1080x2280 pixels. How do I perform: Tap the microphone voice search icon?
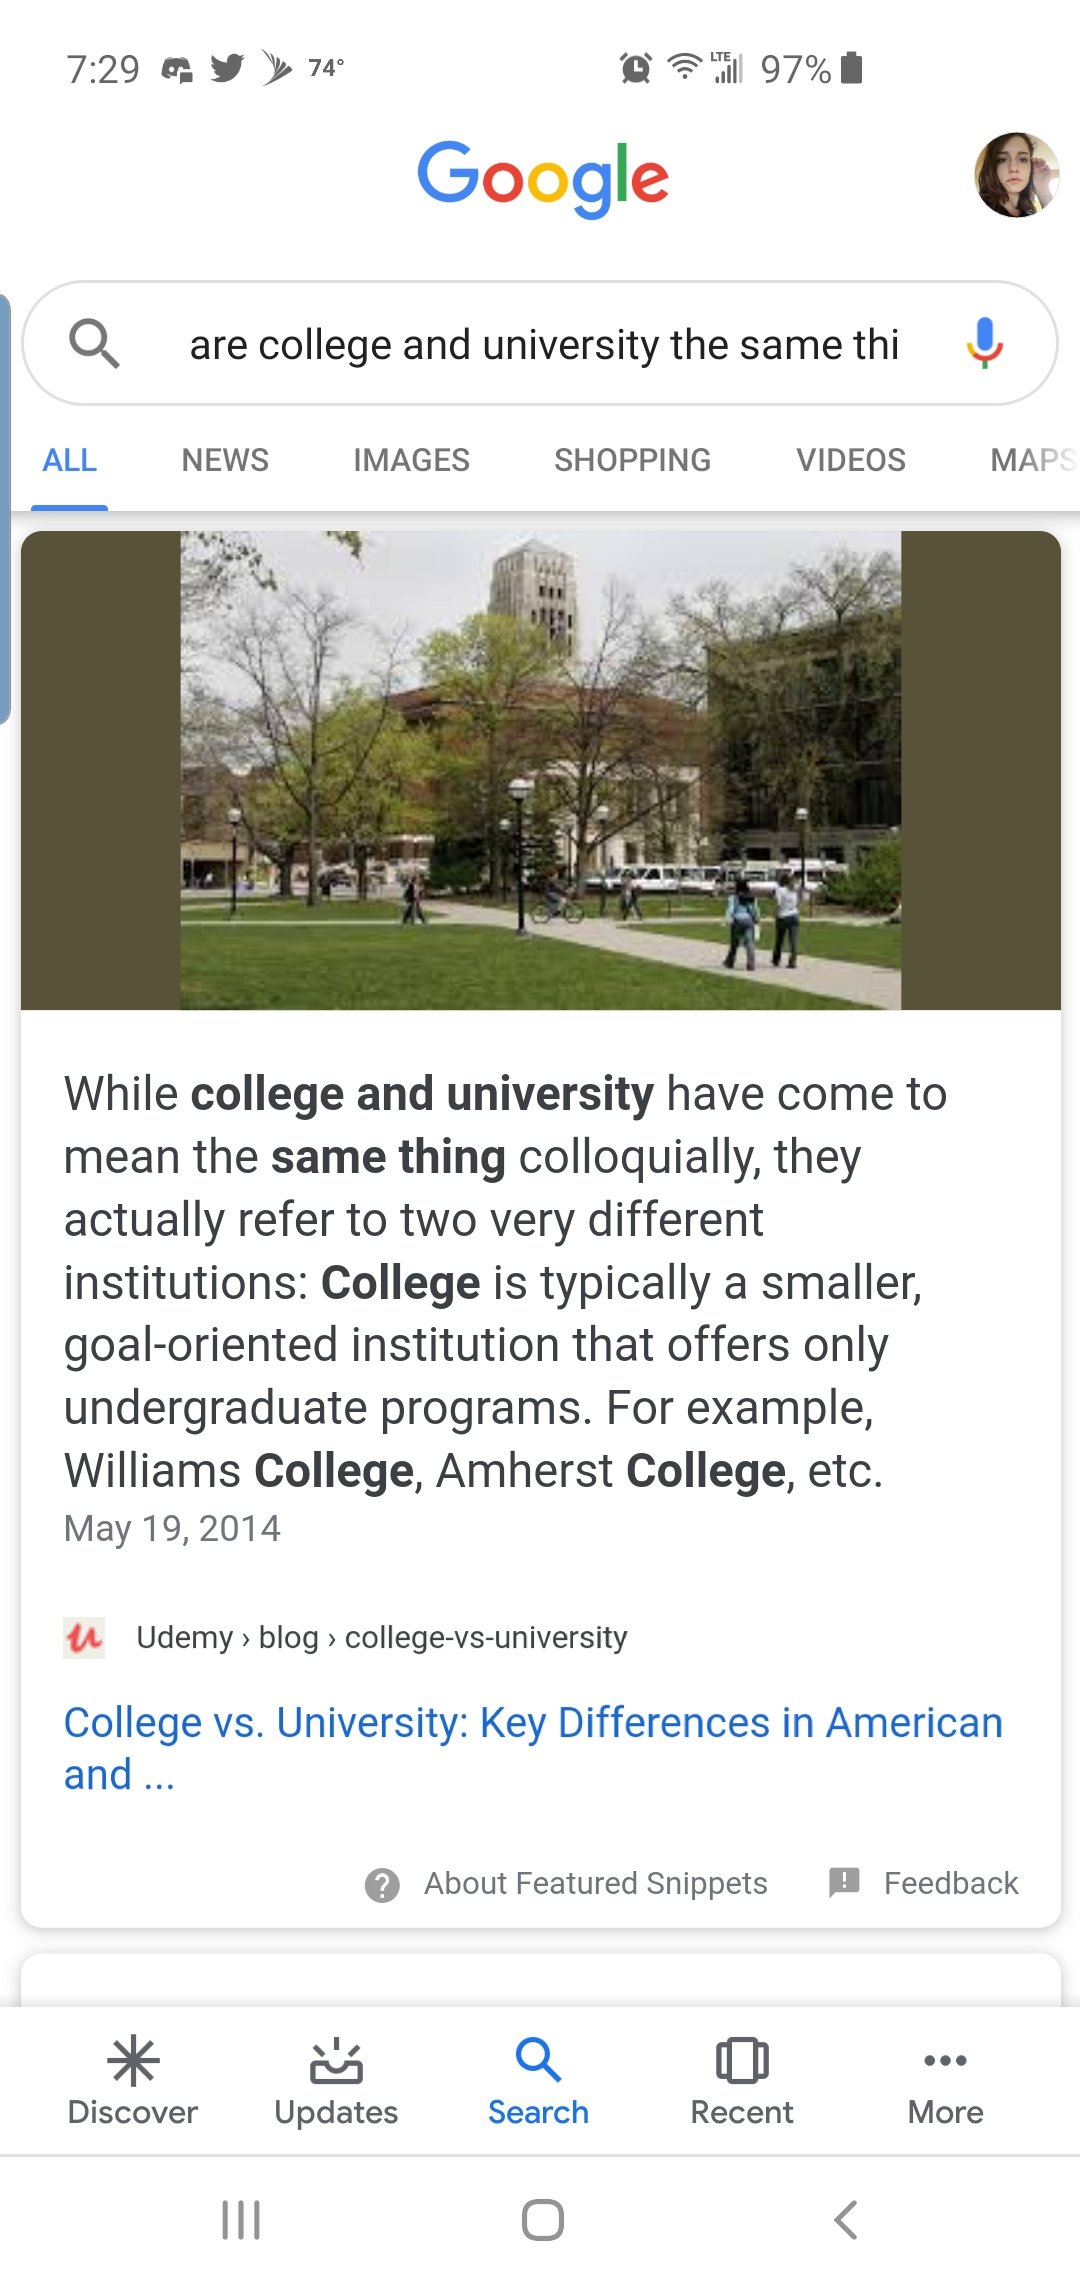pyautogui.click(x=984, y=343)
